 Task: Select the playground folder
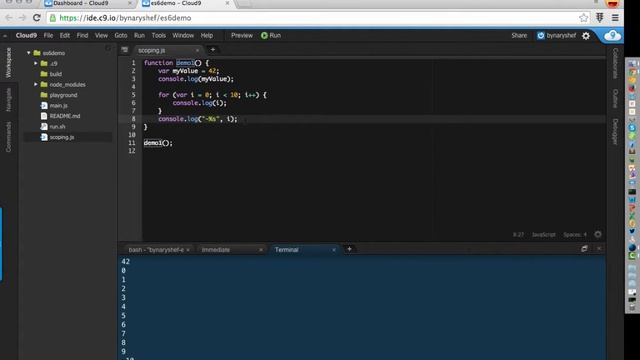pyautogui.click(x=63, y=95)
